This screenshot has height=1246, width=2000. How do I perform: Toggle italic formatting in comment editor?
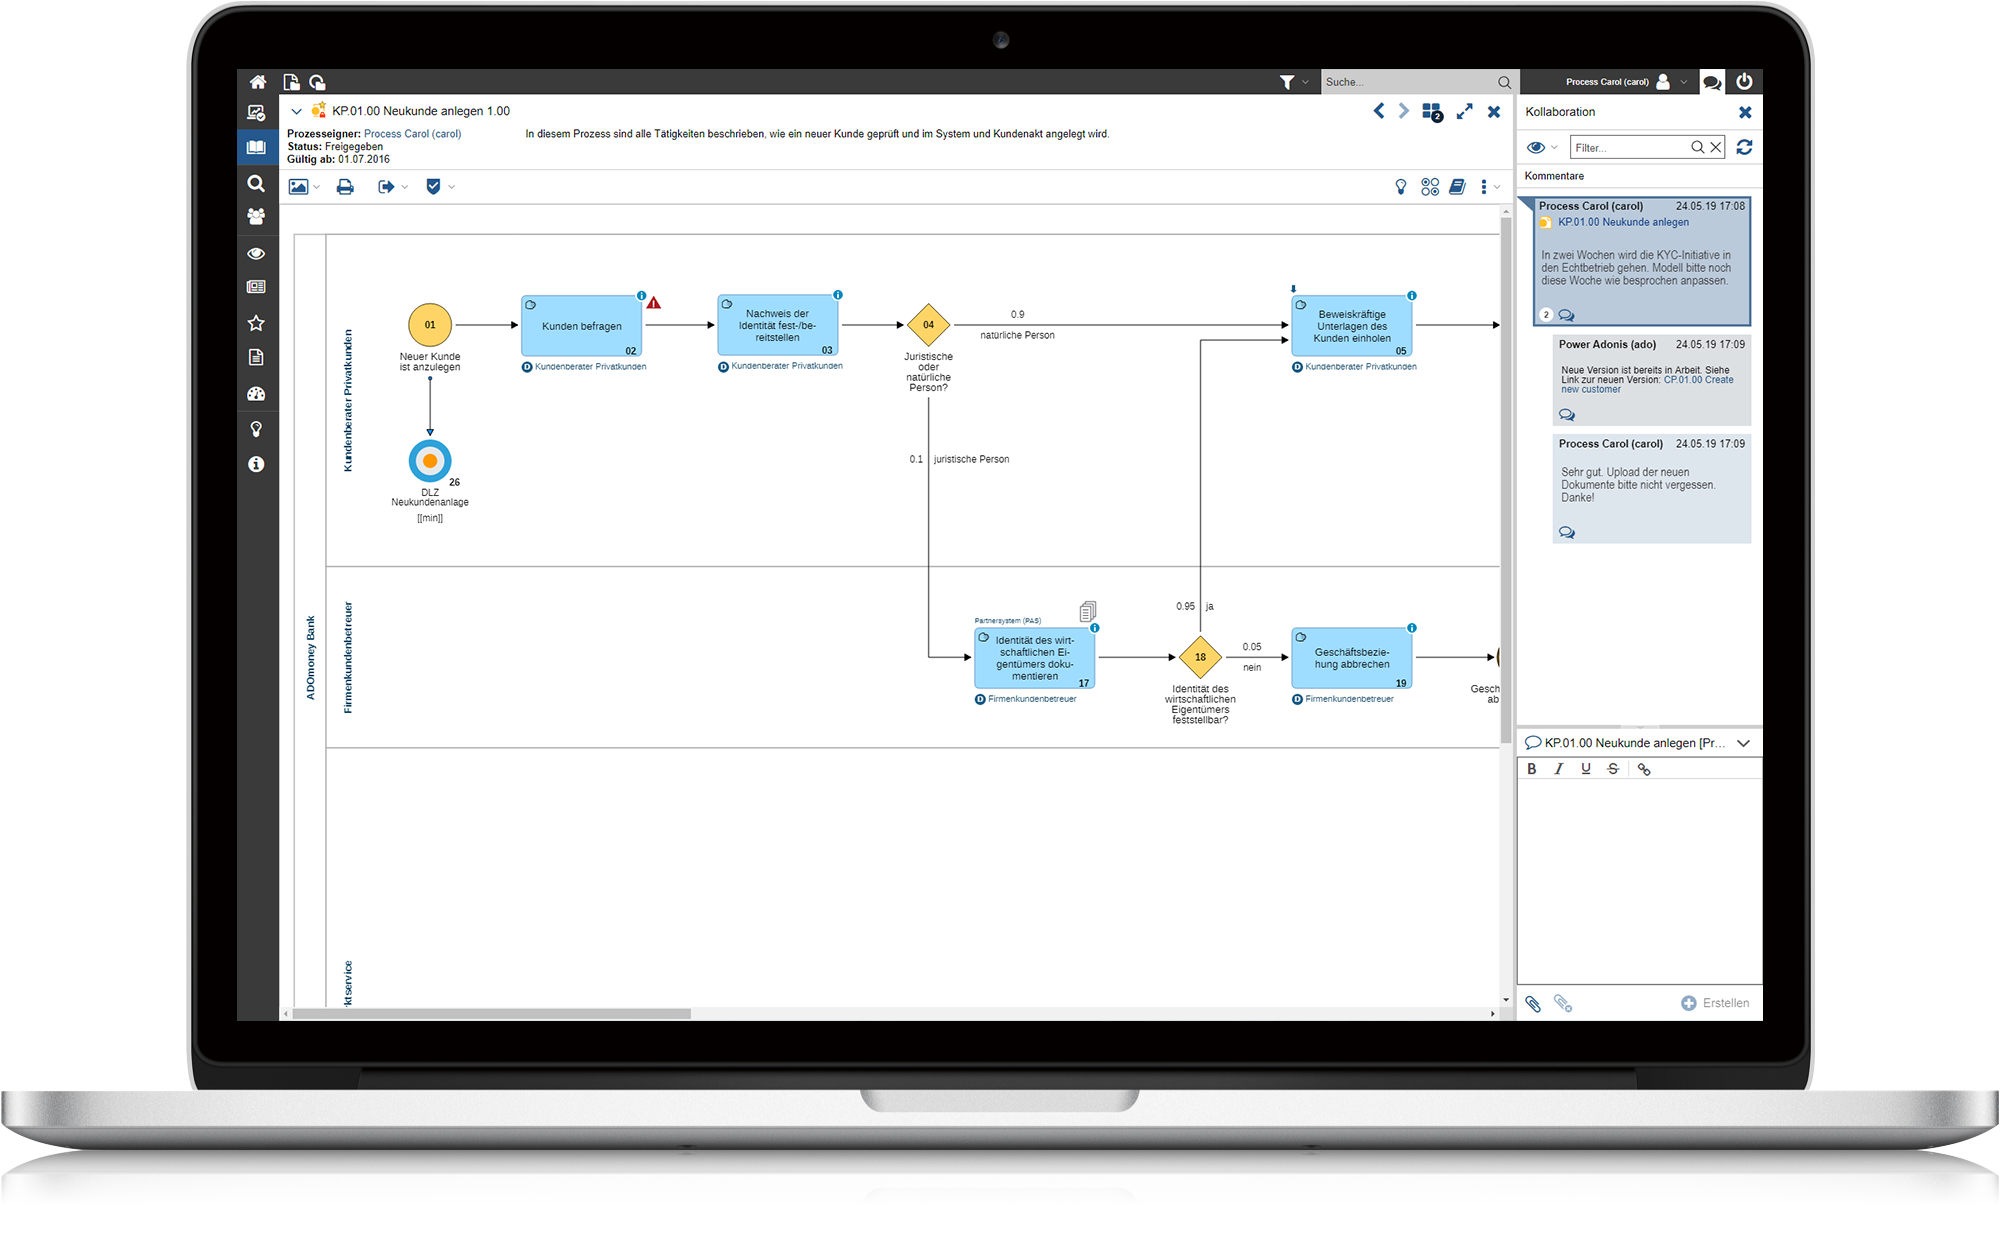pos(1558,769)
